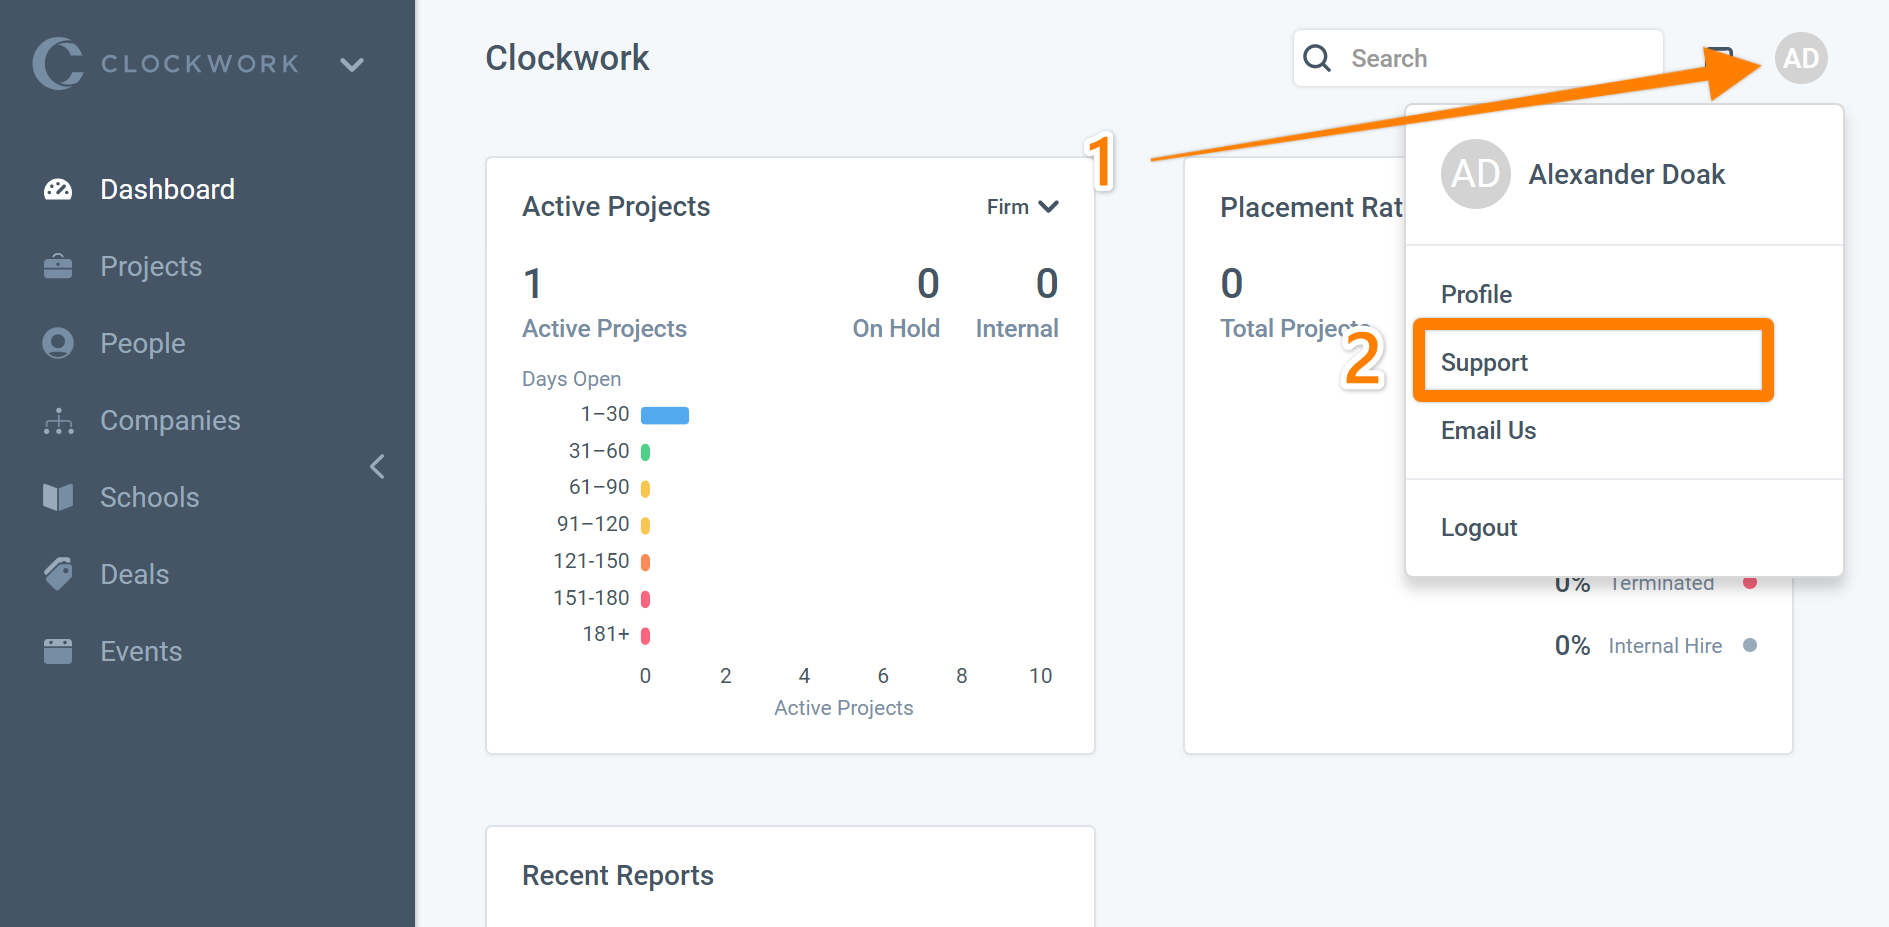Click the Schools book icon

click(58, 497)
